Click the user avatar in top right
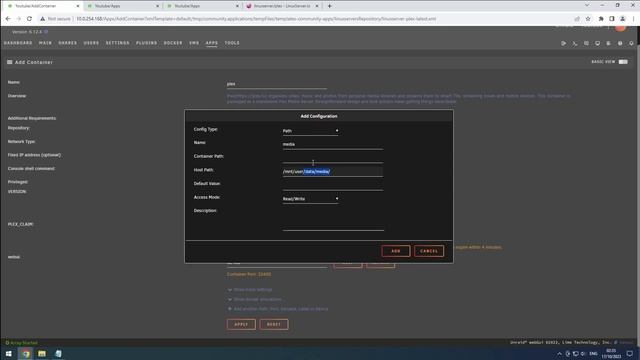The height and width of the screenshot is (360, 640). (x=620, y=27)
